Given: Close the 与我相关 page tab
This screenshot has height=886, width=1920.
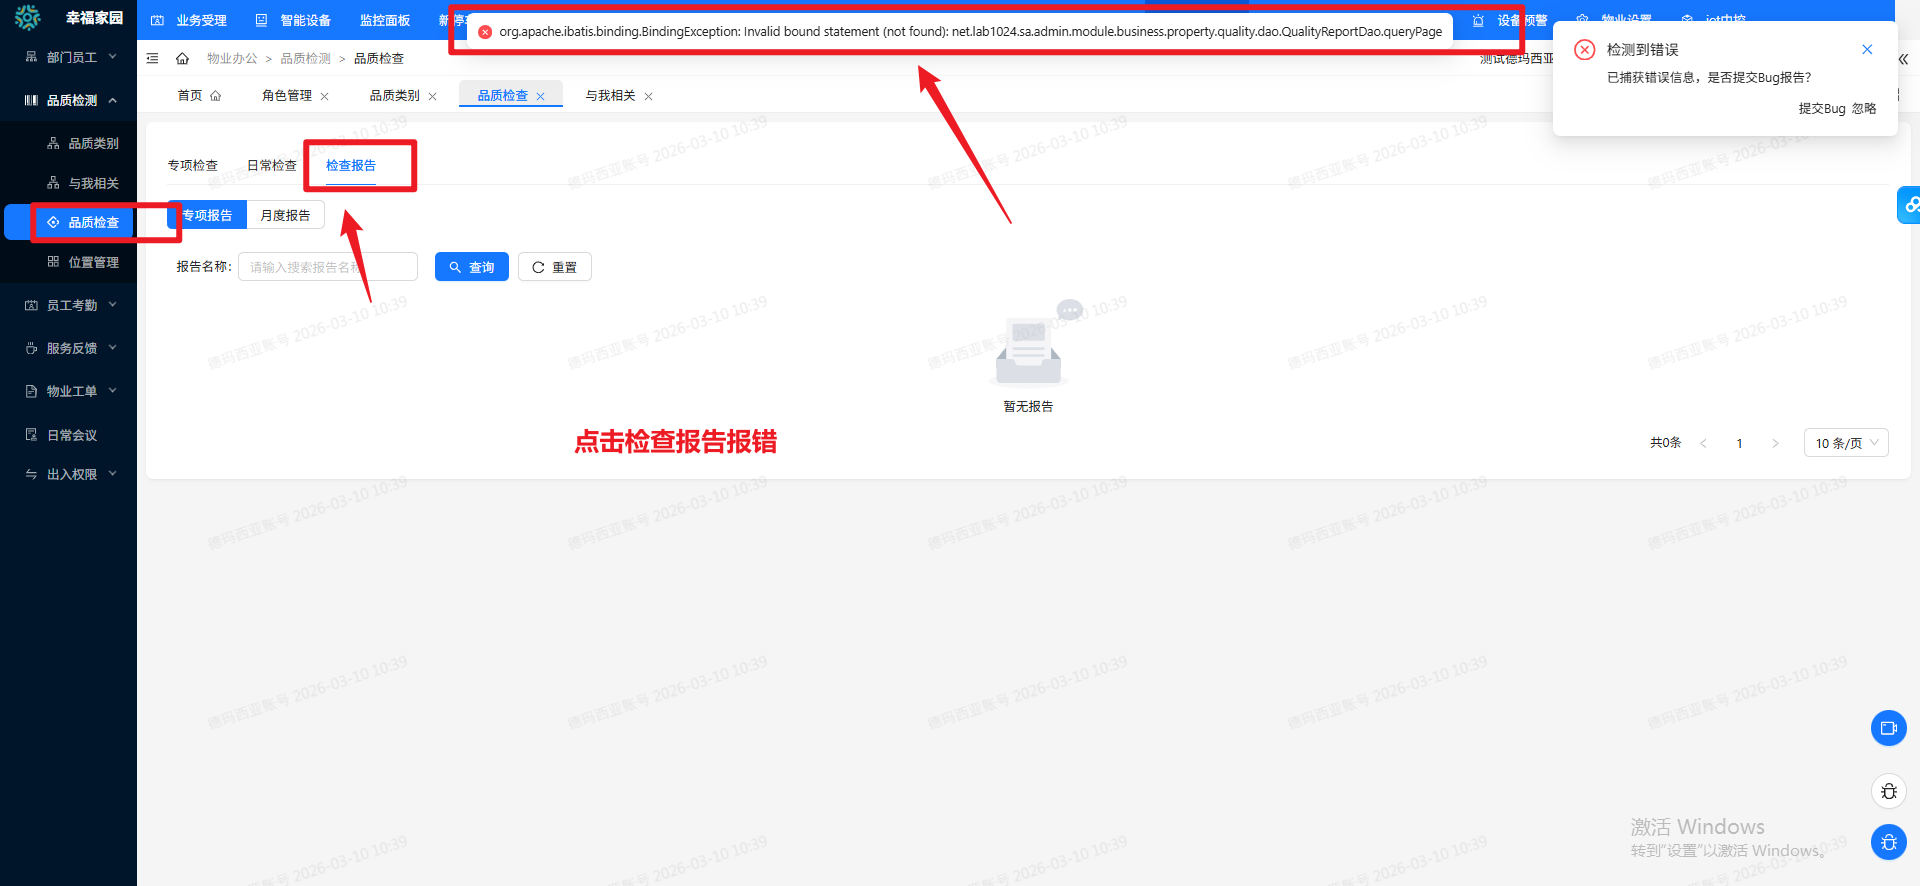Looking at the screenshot, I should point(648,96).
